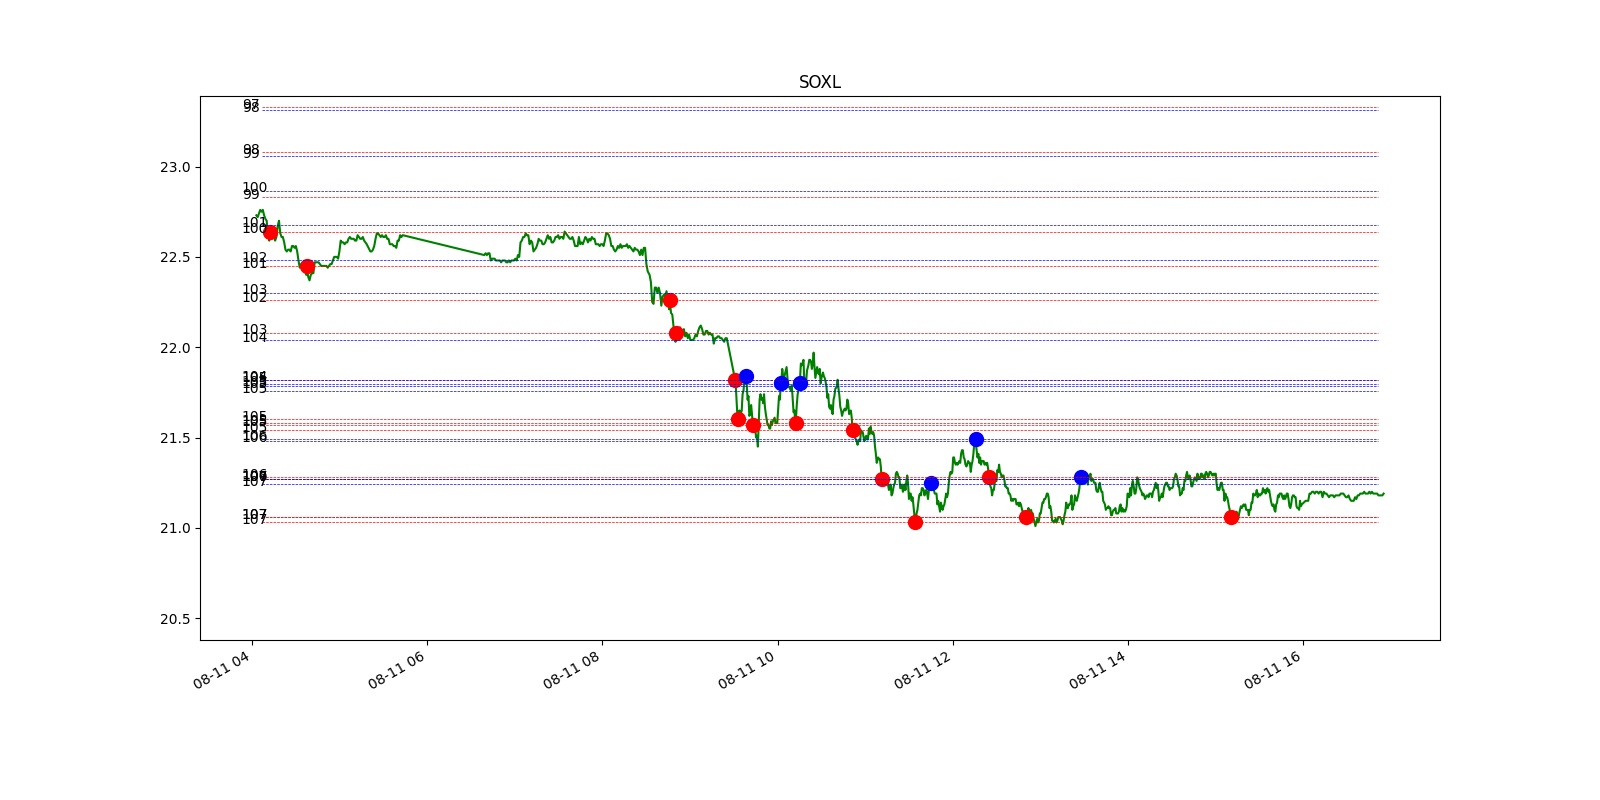Click the blue marker peaking near 21.49
This screenshot has height=800, width=1600.
(976, 439)
